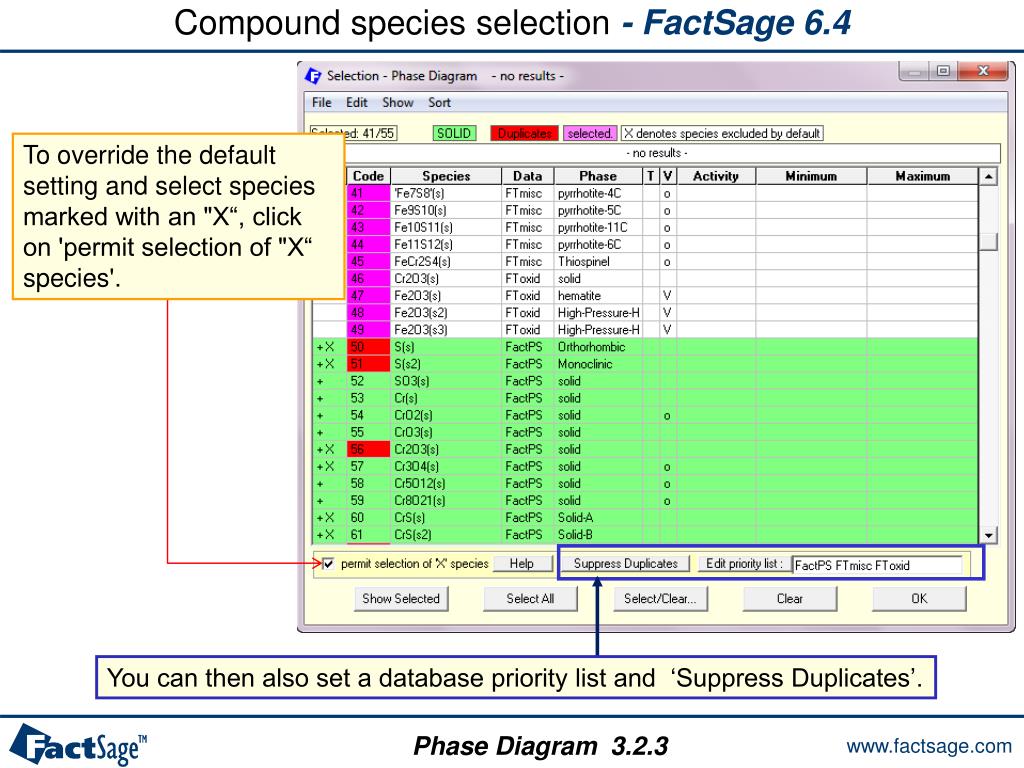The image size is (1024, 768).
Task: Select species row Cr5O12(s)
Action: pyautogui.click(x=646, y=483)
